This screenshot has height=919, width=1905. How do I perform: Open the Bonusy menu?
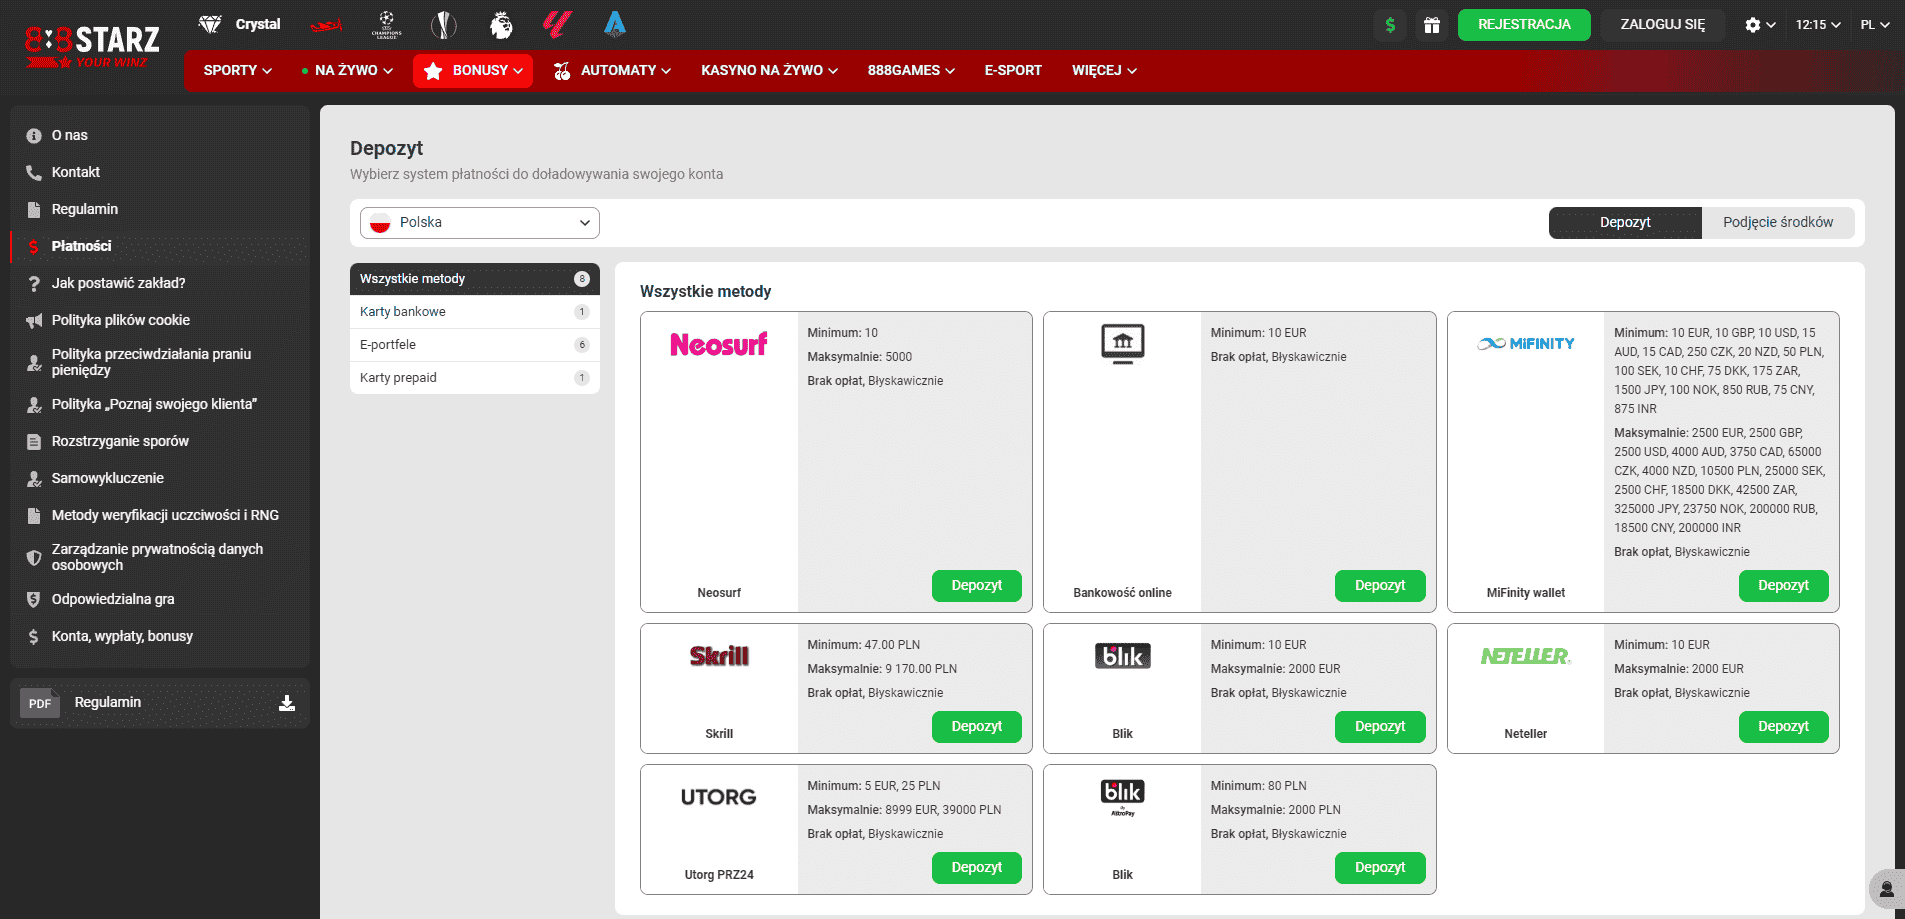coord(473,71)
